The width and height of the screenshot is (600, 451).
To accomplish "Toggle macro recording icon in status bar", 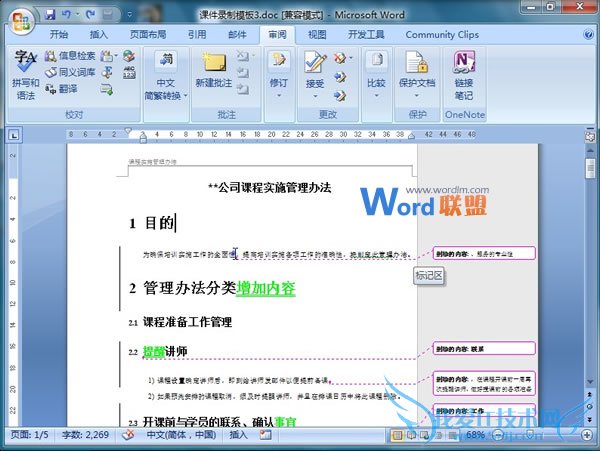I will (265, 435).
